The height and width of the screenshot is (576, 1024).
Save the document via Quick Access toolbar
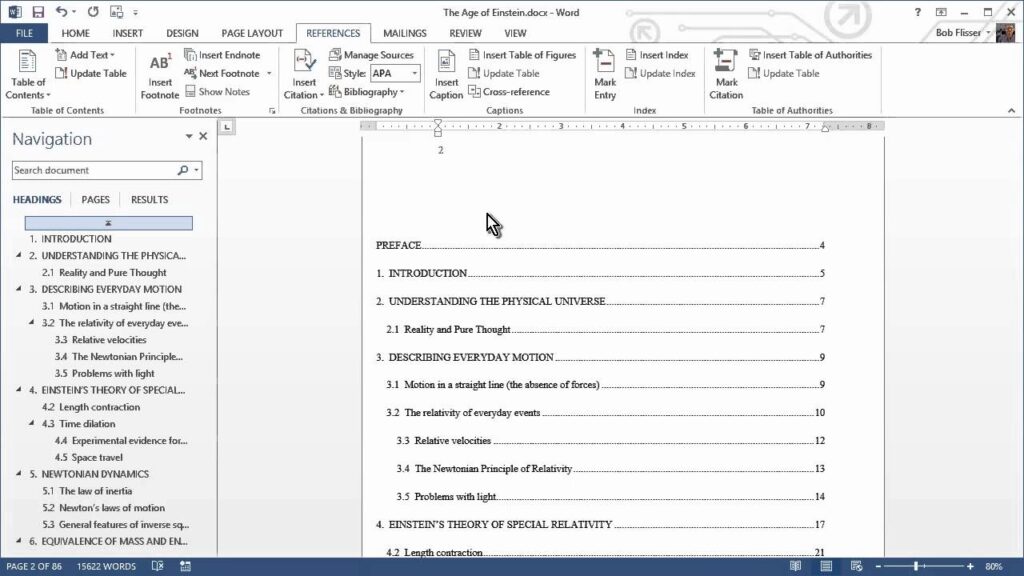[37, 11]
